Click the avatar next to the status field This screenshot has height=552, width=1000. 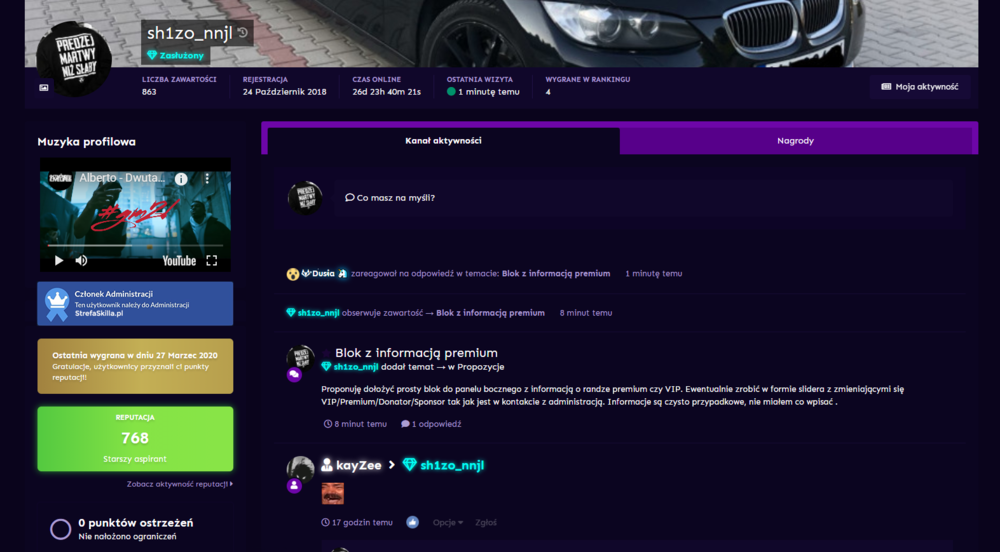[x=305, y=198]
